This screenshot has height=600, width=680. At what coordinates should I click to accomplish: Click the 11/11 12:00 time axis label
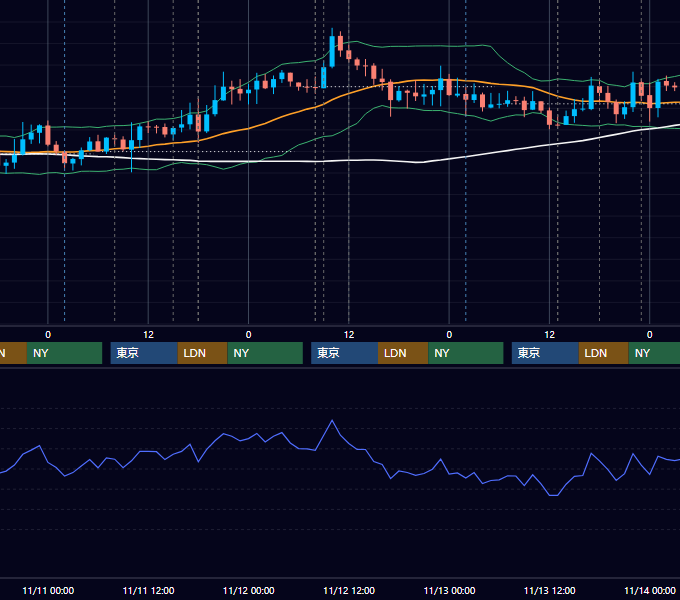click(148, 590)
